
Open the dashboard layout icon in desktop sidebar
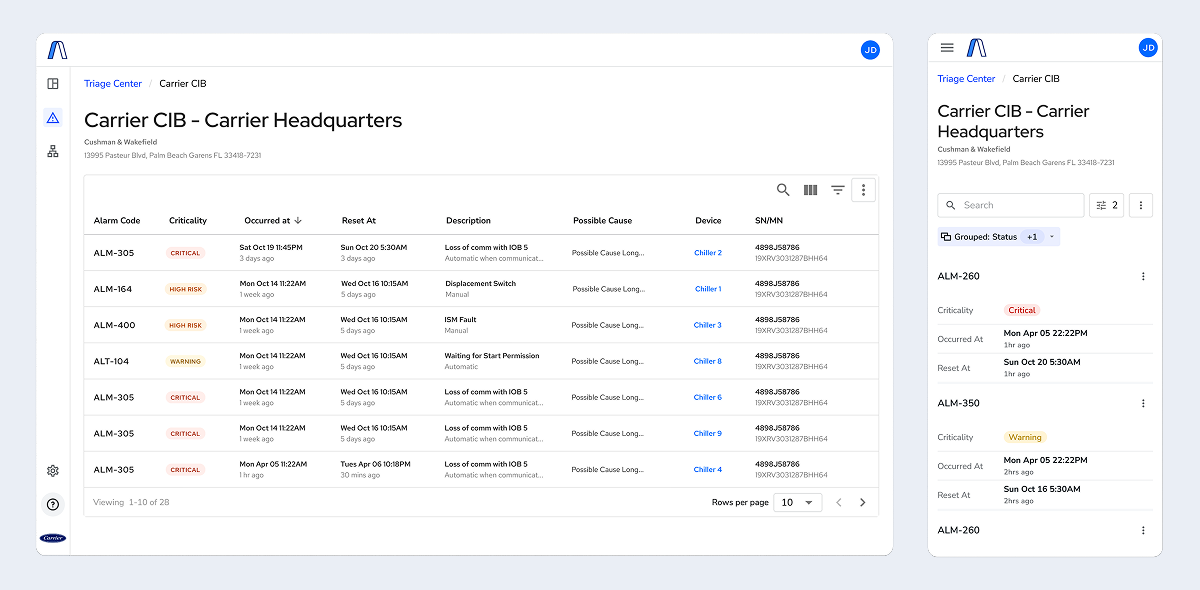coord(53,84)
